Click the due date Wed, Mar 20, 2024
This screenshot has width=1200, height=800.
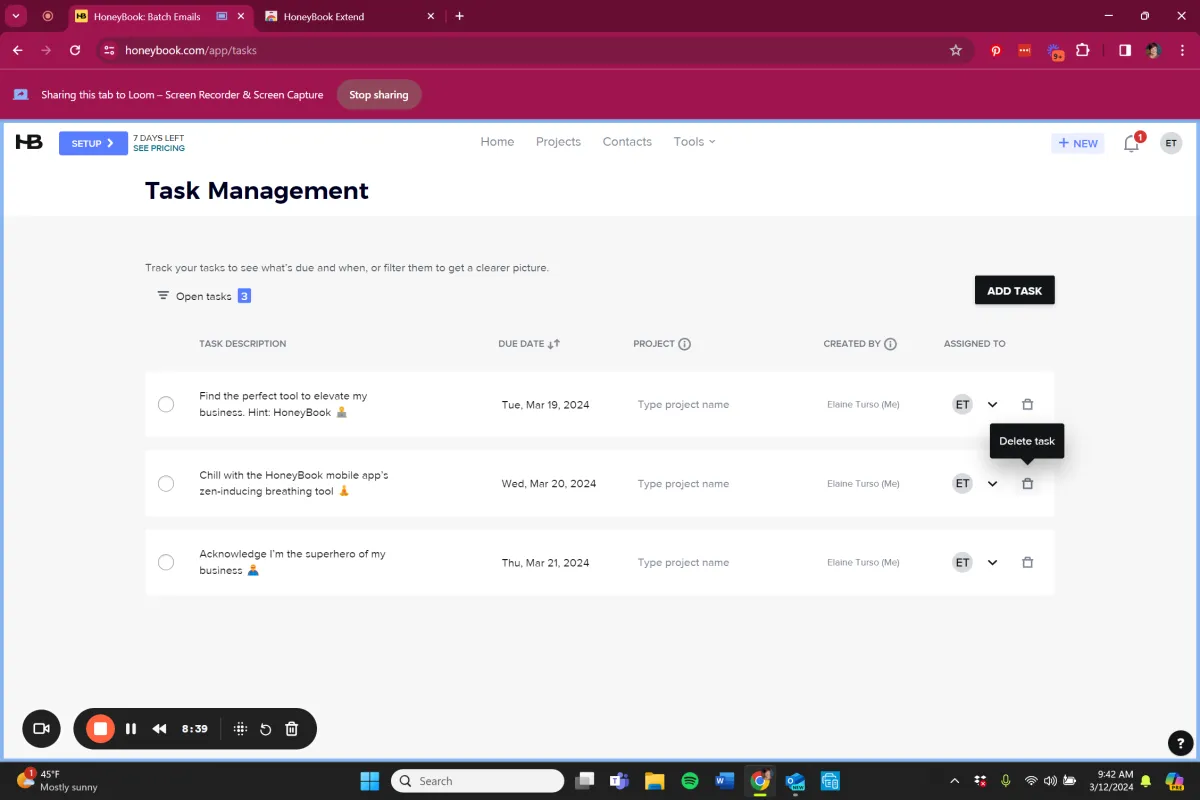click(548, 484)
